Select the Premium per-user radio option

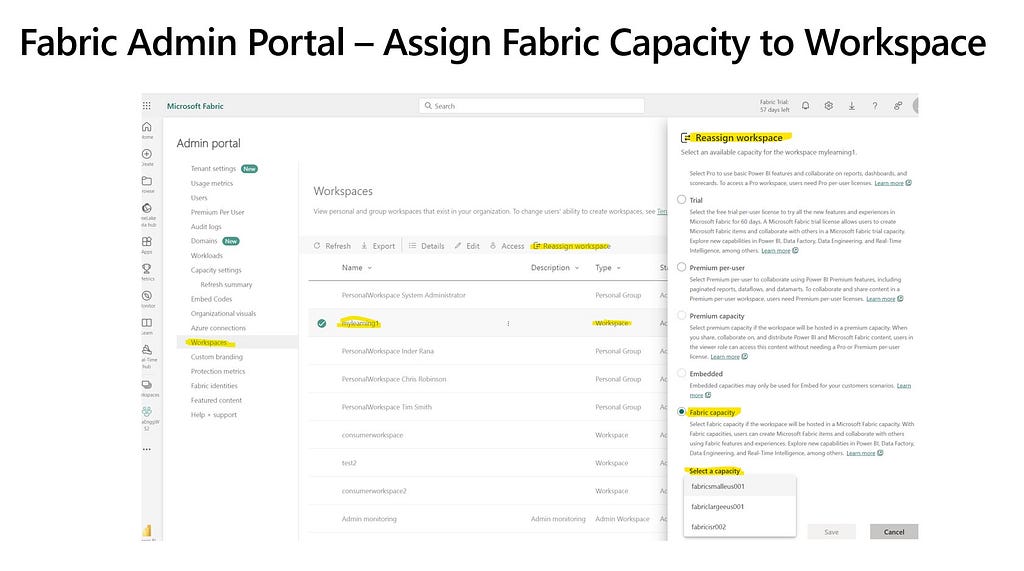tap(682, 267)
